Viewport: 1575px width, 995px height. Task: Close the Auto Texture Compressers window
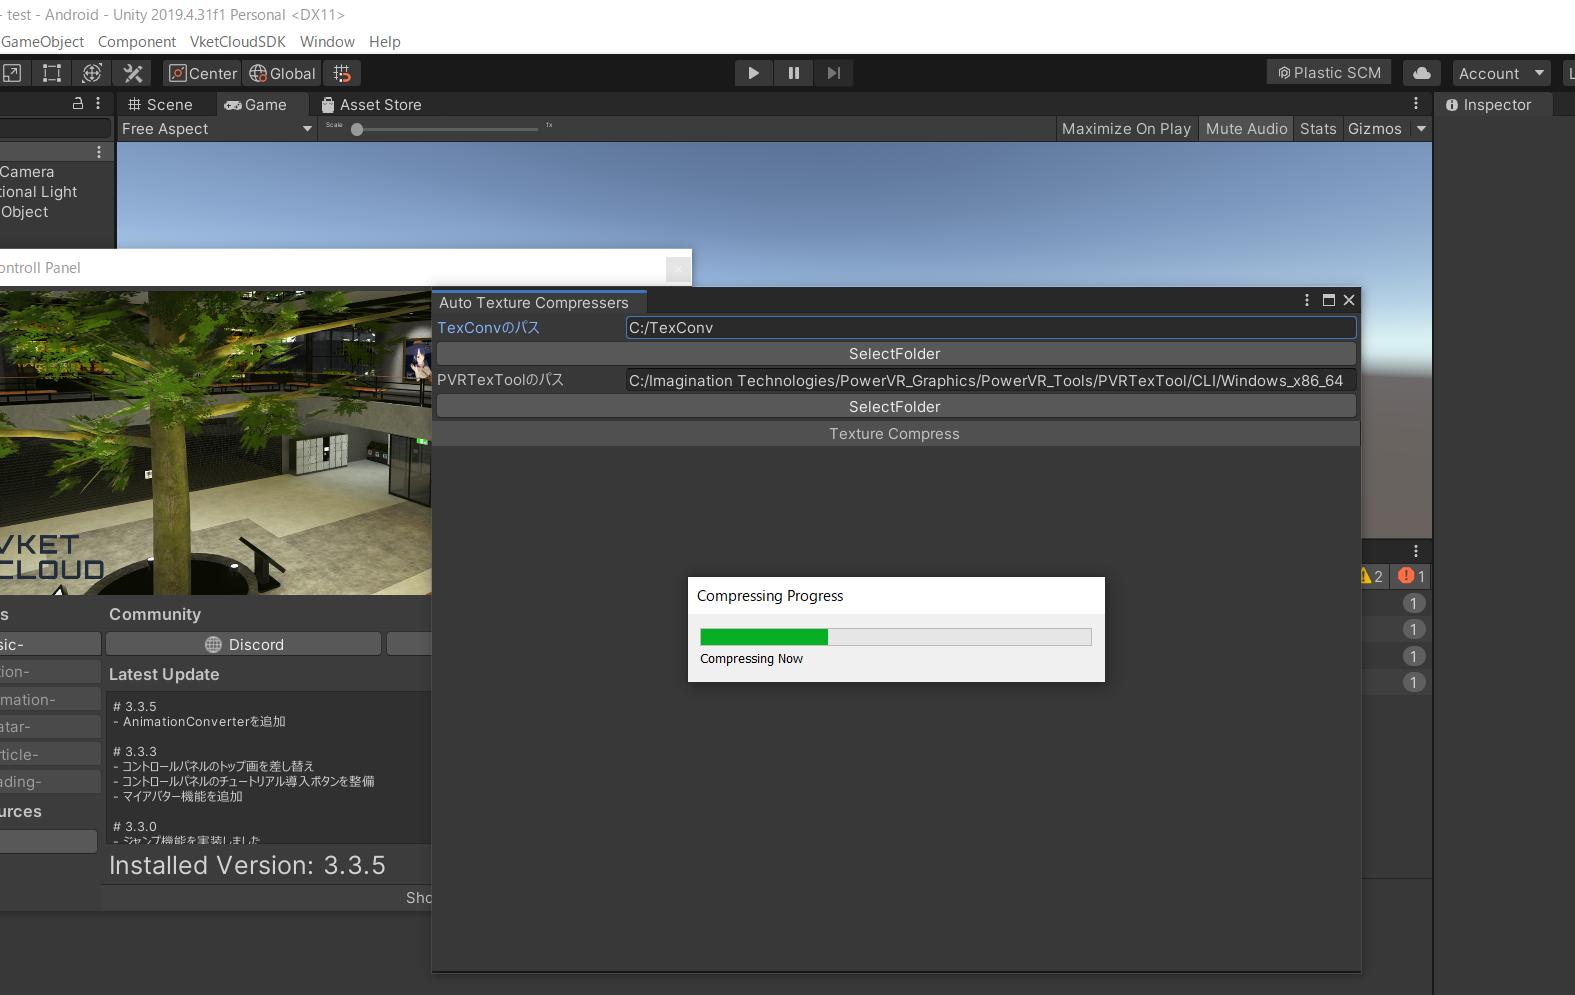pyautogui.click(x=1349, y=300)
